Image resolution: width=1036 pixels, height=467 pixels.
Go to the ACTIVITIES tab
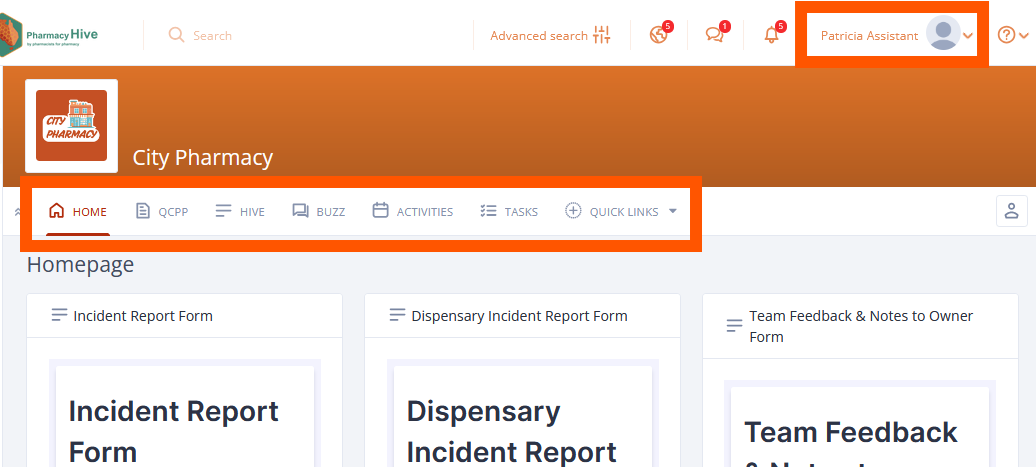click(x=413, y=212)
